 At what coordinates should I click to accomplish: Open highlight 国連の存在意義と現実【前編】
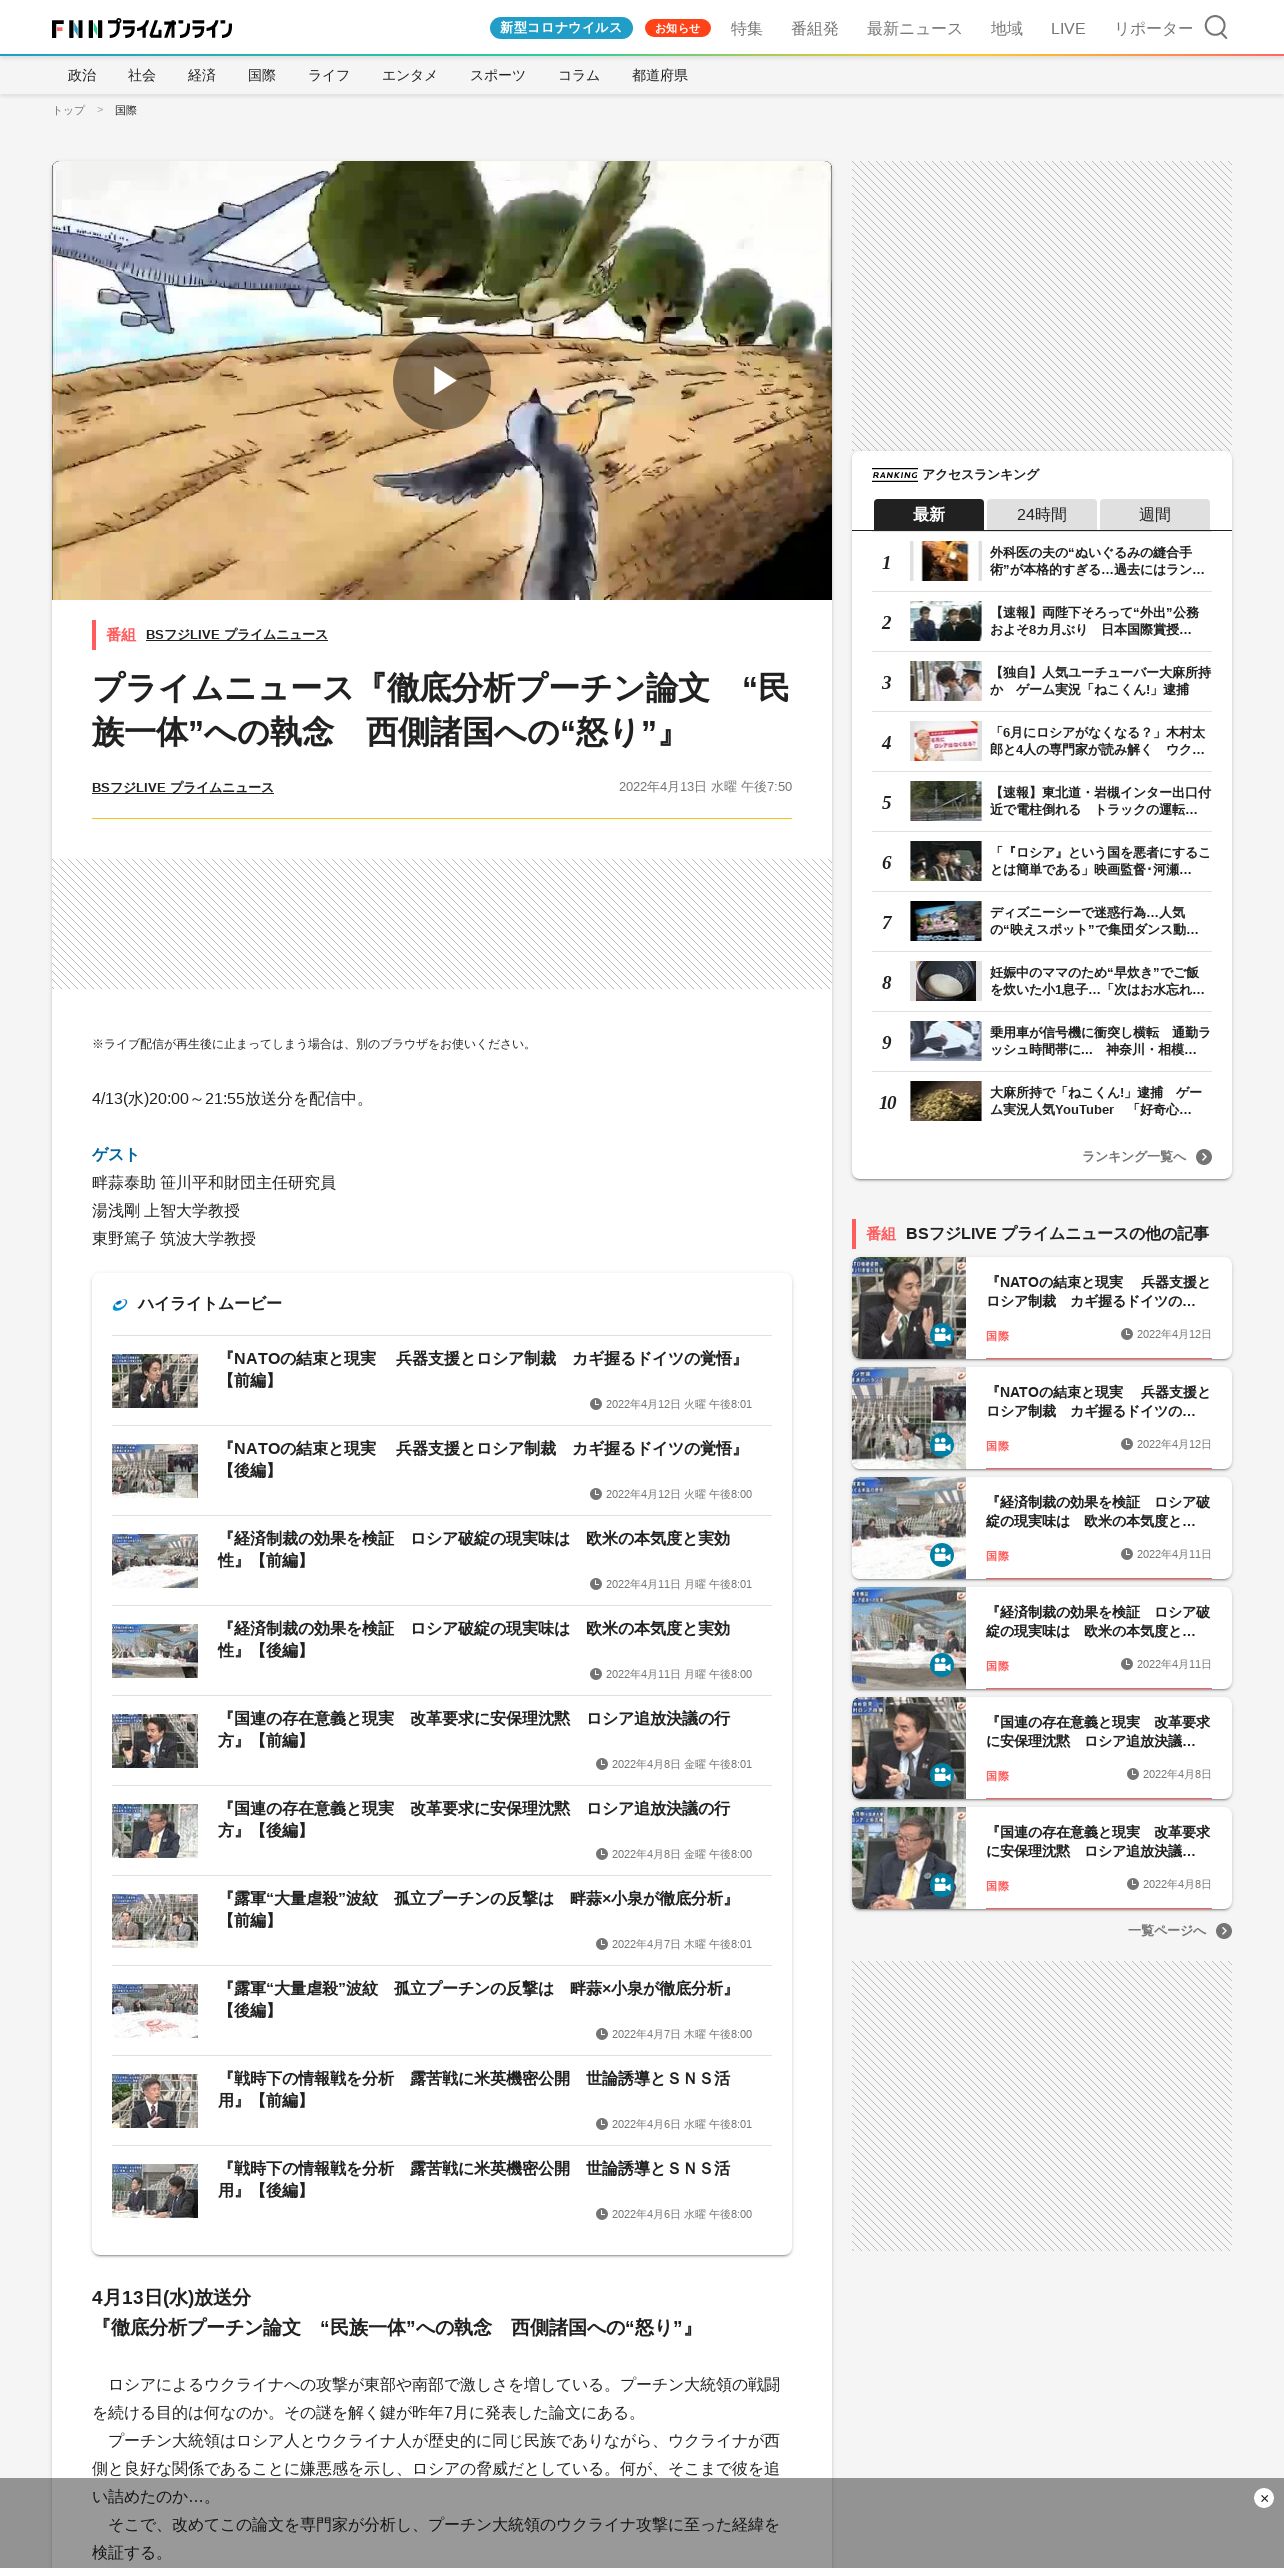tap(442, 1740)
